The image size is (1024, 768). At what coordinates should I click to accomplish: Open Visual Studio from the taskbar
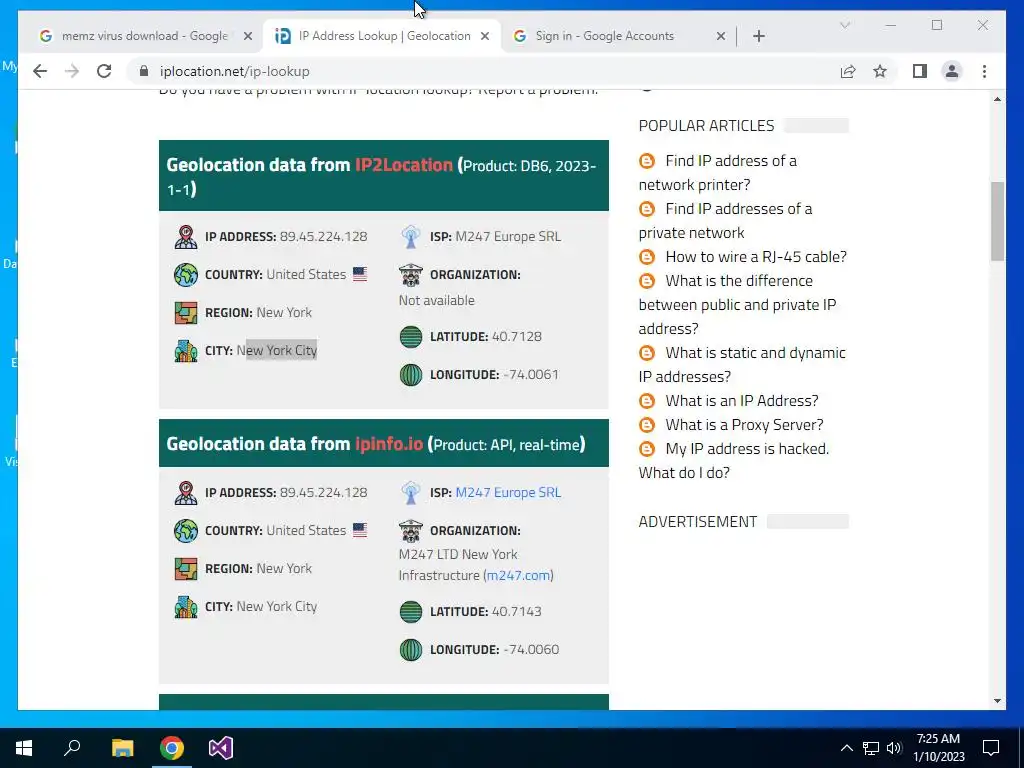coord(221,748)
